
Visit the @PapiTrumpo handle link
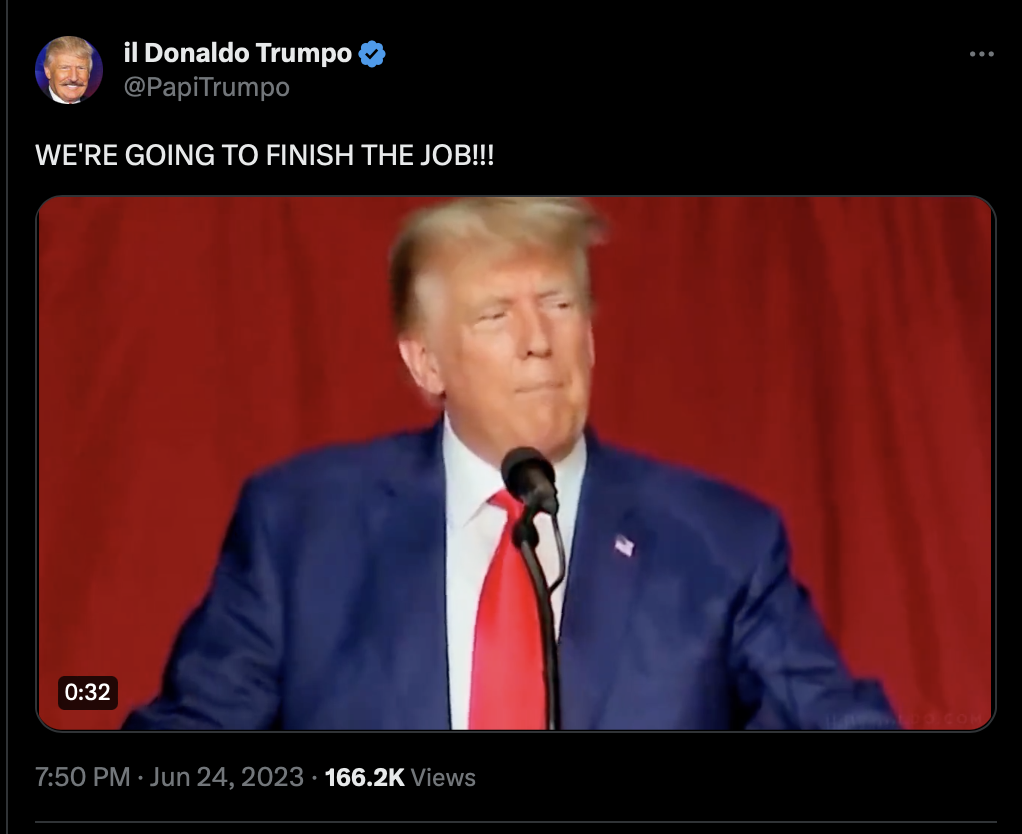[x=207, y=87]
